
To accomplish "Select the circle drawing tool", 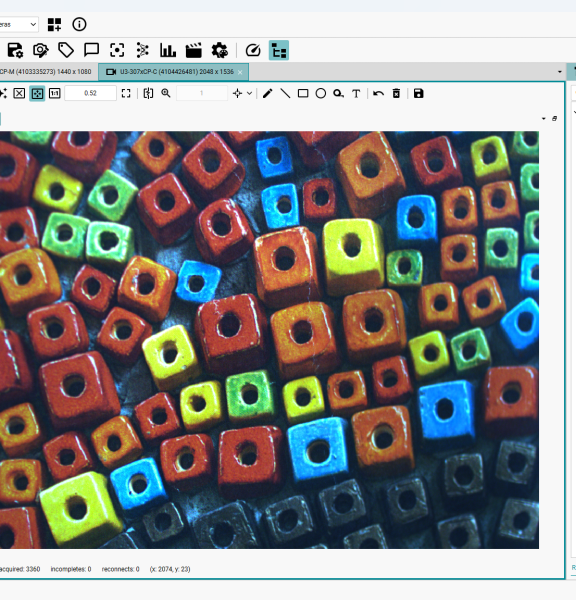I will (321, 93).
